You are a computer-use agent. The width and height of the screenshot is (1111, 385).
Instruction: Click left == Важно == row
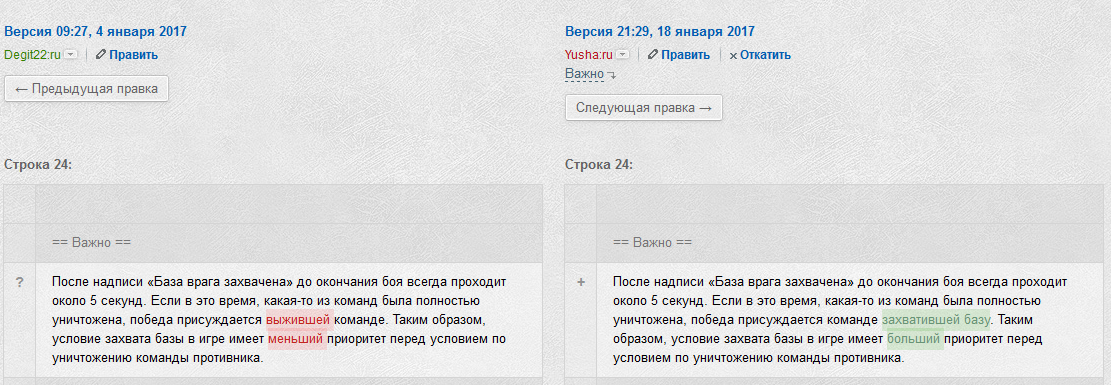click(x=273, y=243)
